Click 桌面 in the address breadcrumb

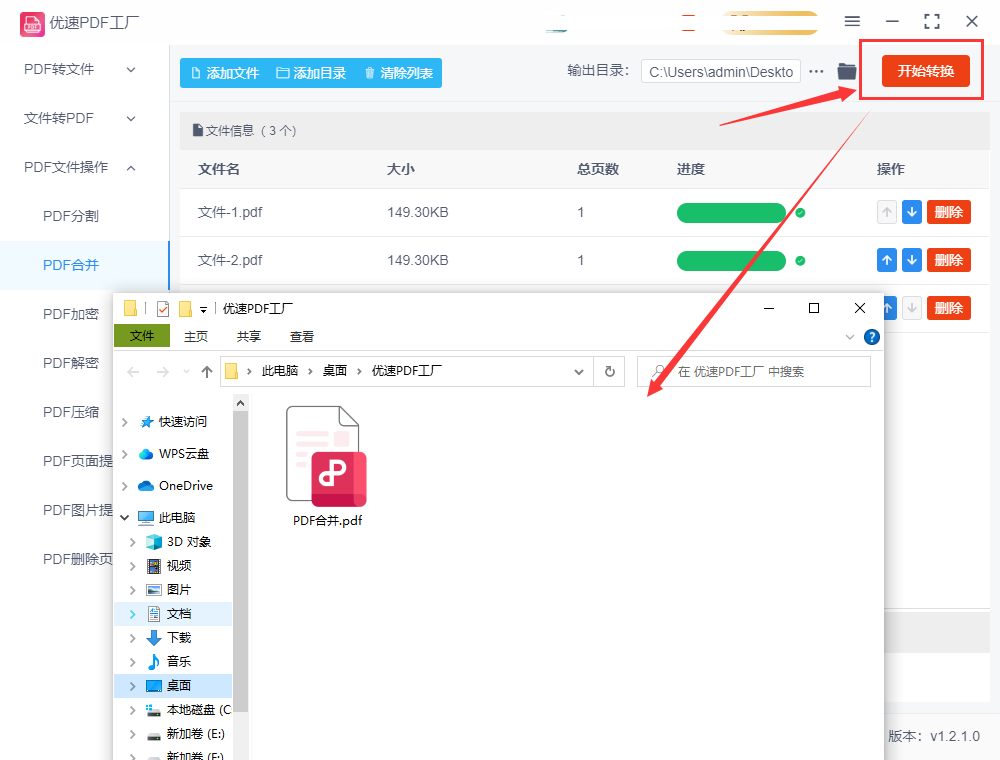point(335,371)
